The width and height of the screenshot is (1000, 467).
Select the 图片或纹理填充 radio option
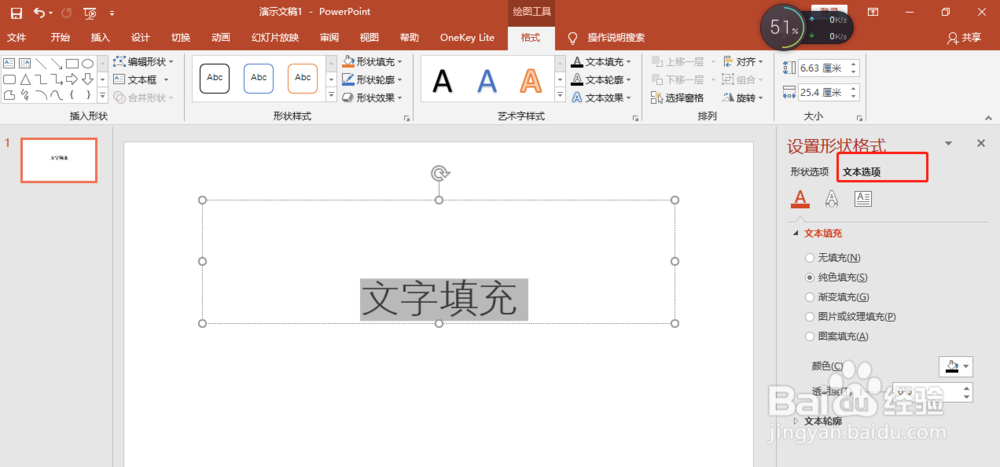pyautogui.click(x=809, y=316)
